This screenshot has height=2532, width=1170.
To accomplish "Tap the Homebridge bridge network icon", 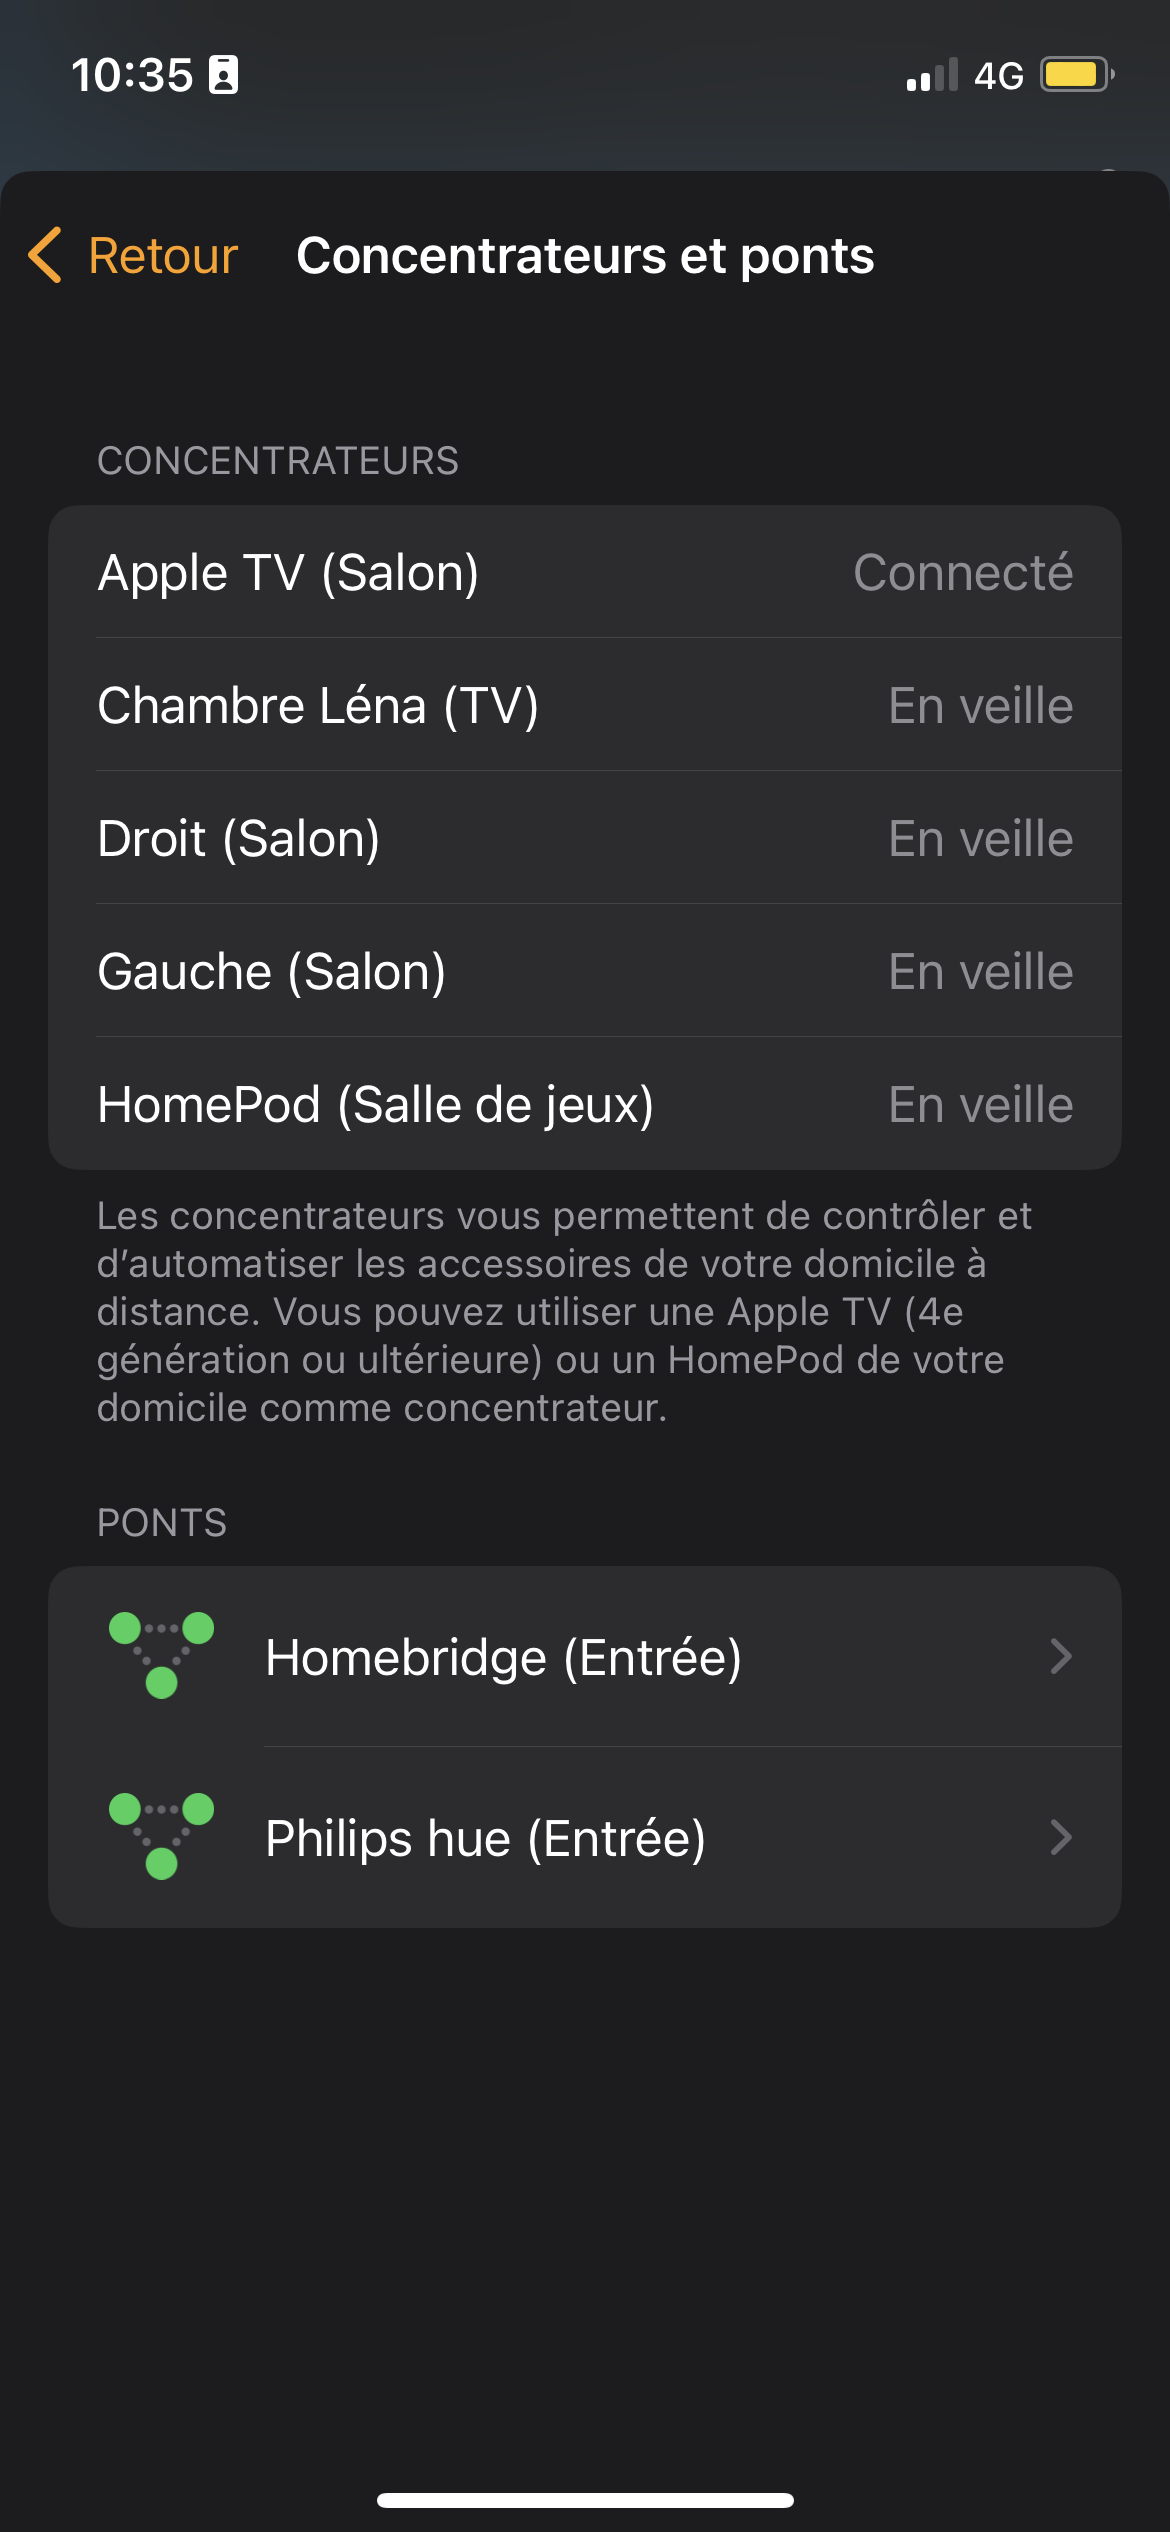I will pos(161,1655).
